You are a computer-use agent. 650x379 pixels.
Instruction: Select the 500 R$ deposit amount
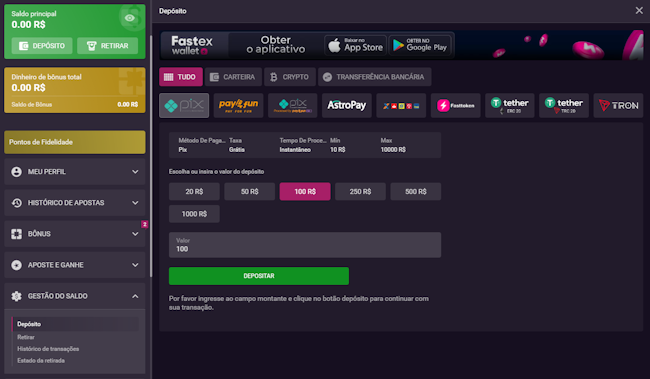coord(416,192)
